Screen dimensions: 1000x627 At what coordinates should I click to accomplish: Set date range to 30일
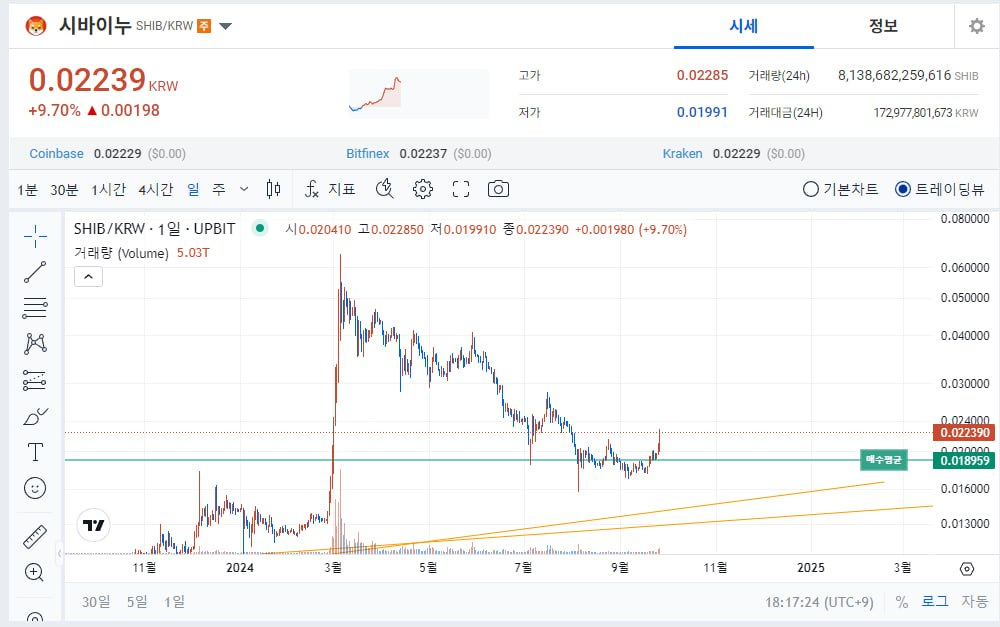point(96,601)
